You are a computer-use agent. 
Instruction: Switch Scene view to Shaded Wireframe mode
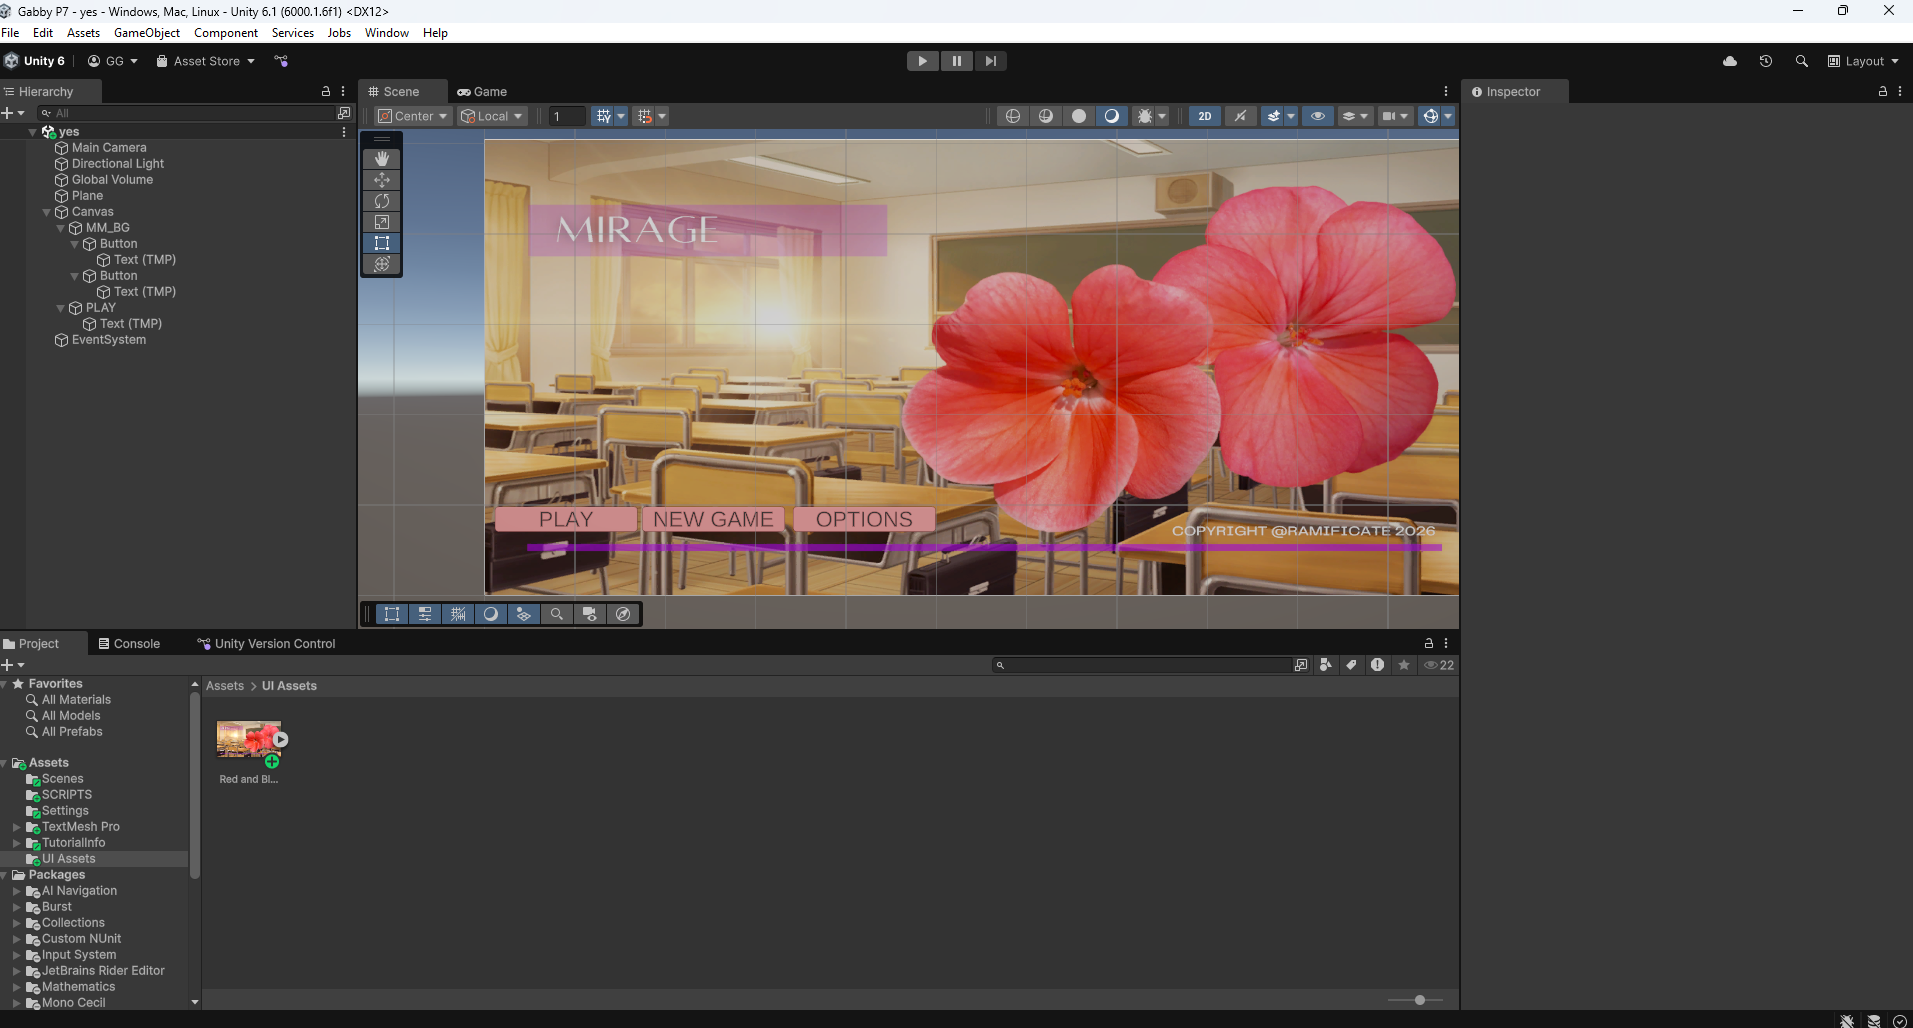coord(1046,116)
